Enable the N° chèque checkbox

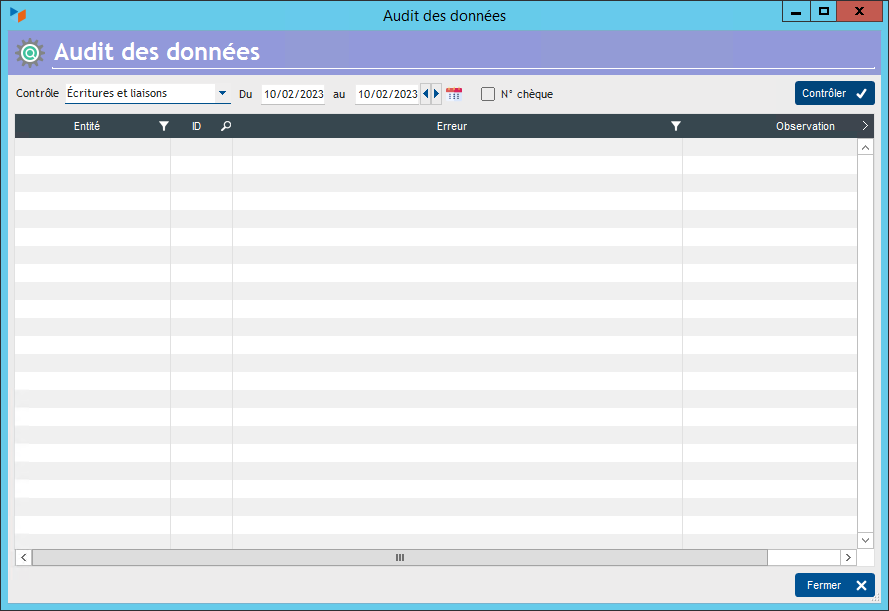[488, 94]
